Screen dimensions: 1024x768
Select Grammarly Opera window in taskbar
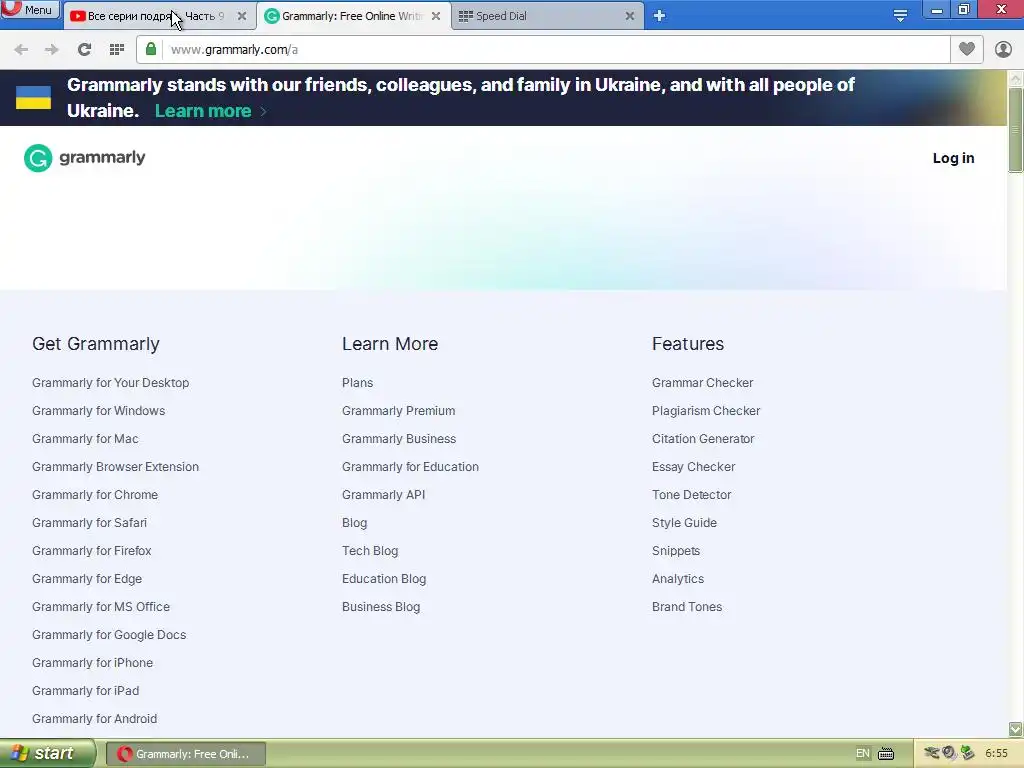point(185,754)
